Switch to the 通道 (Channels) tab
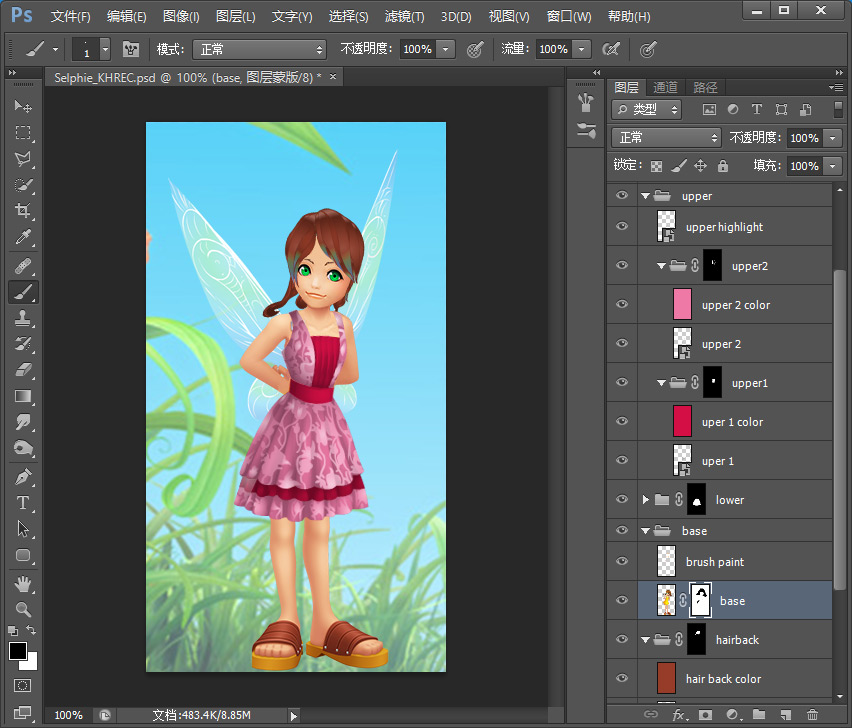This screenshot has height=728, width=852. 664,87
